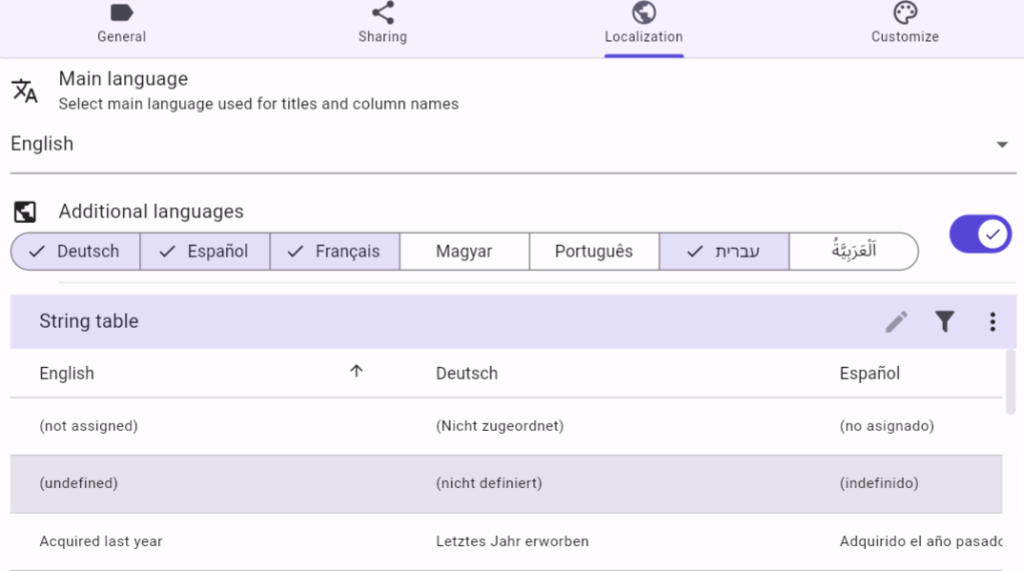Expand the Main language dropdown arrow
The image size is (1024, 571).
(1002, 145)
